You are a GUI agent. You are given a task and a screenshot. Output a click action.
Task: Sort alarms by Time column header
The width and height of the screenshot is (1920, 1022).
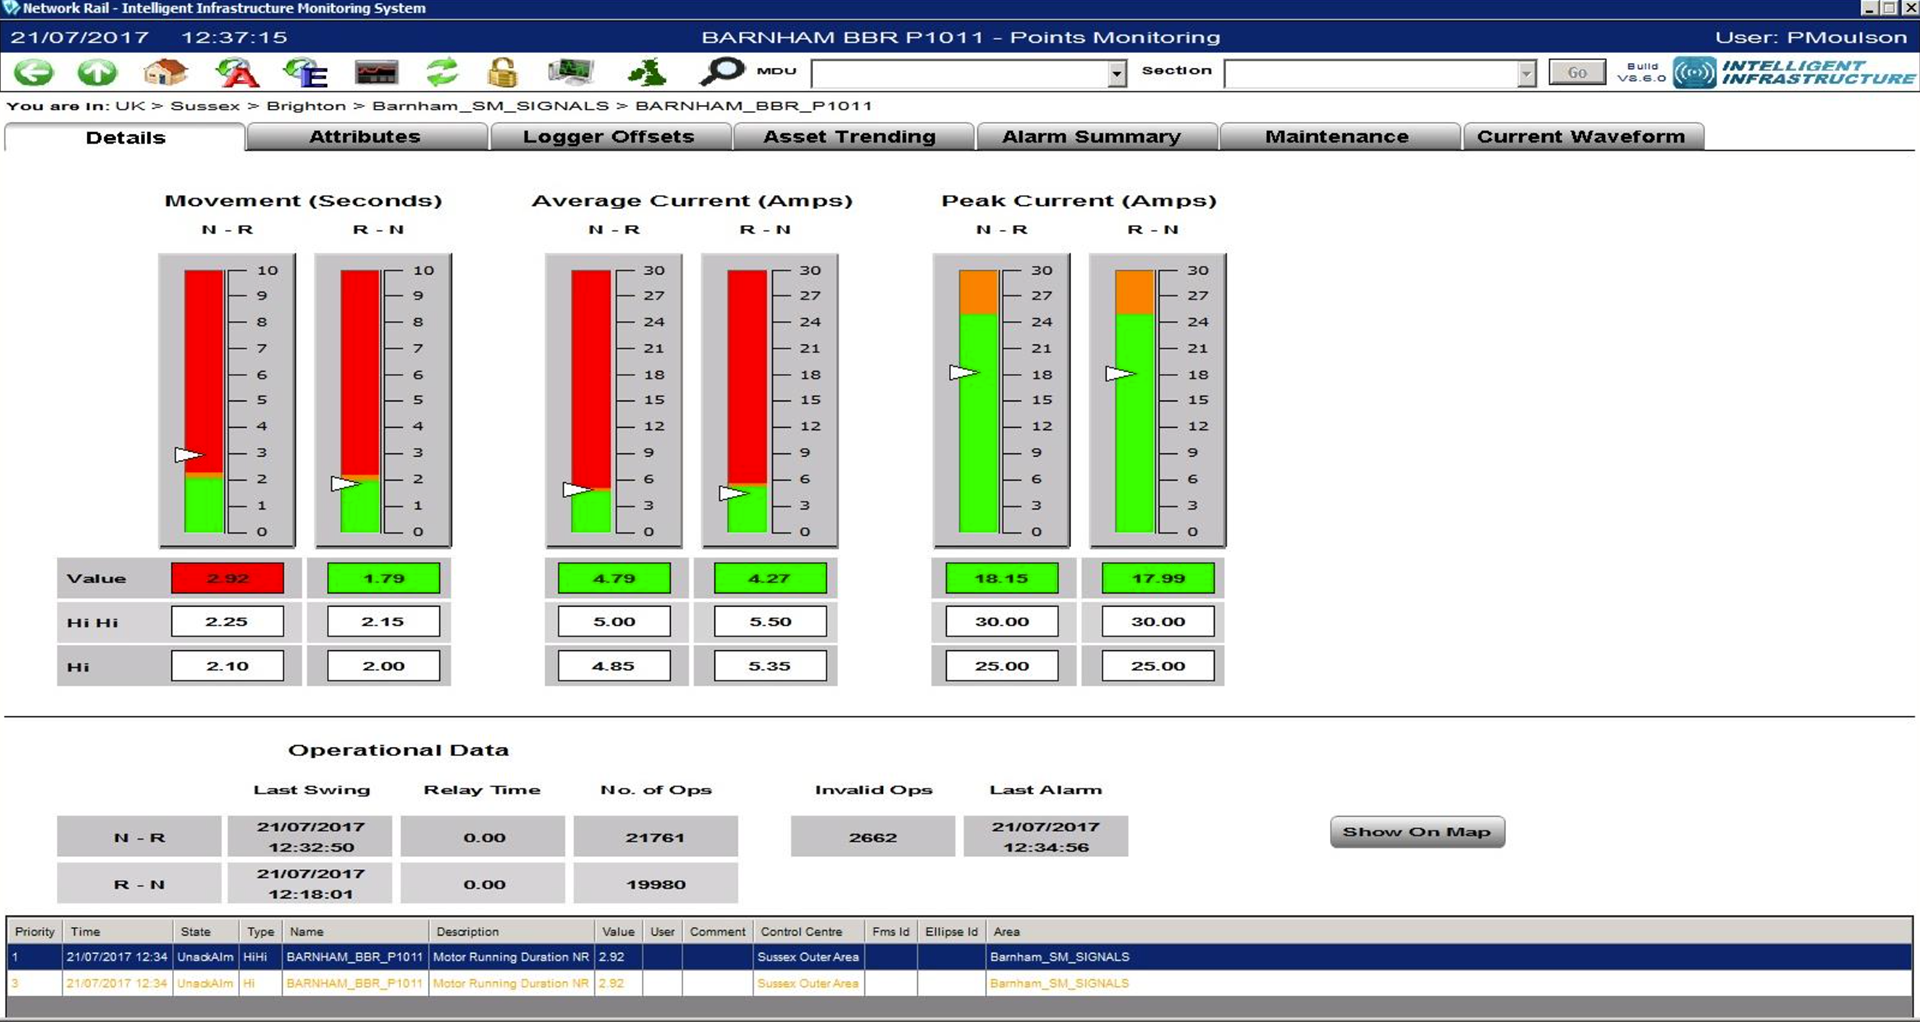coord(118,931)
